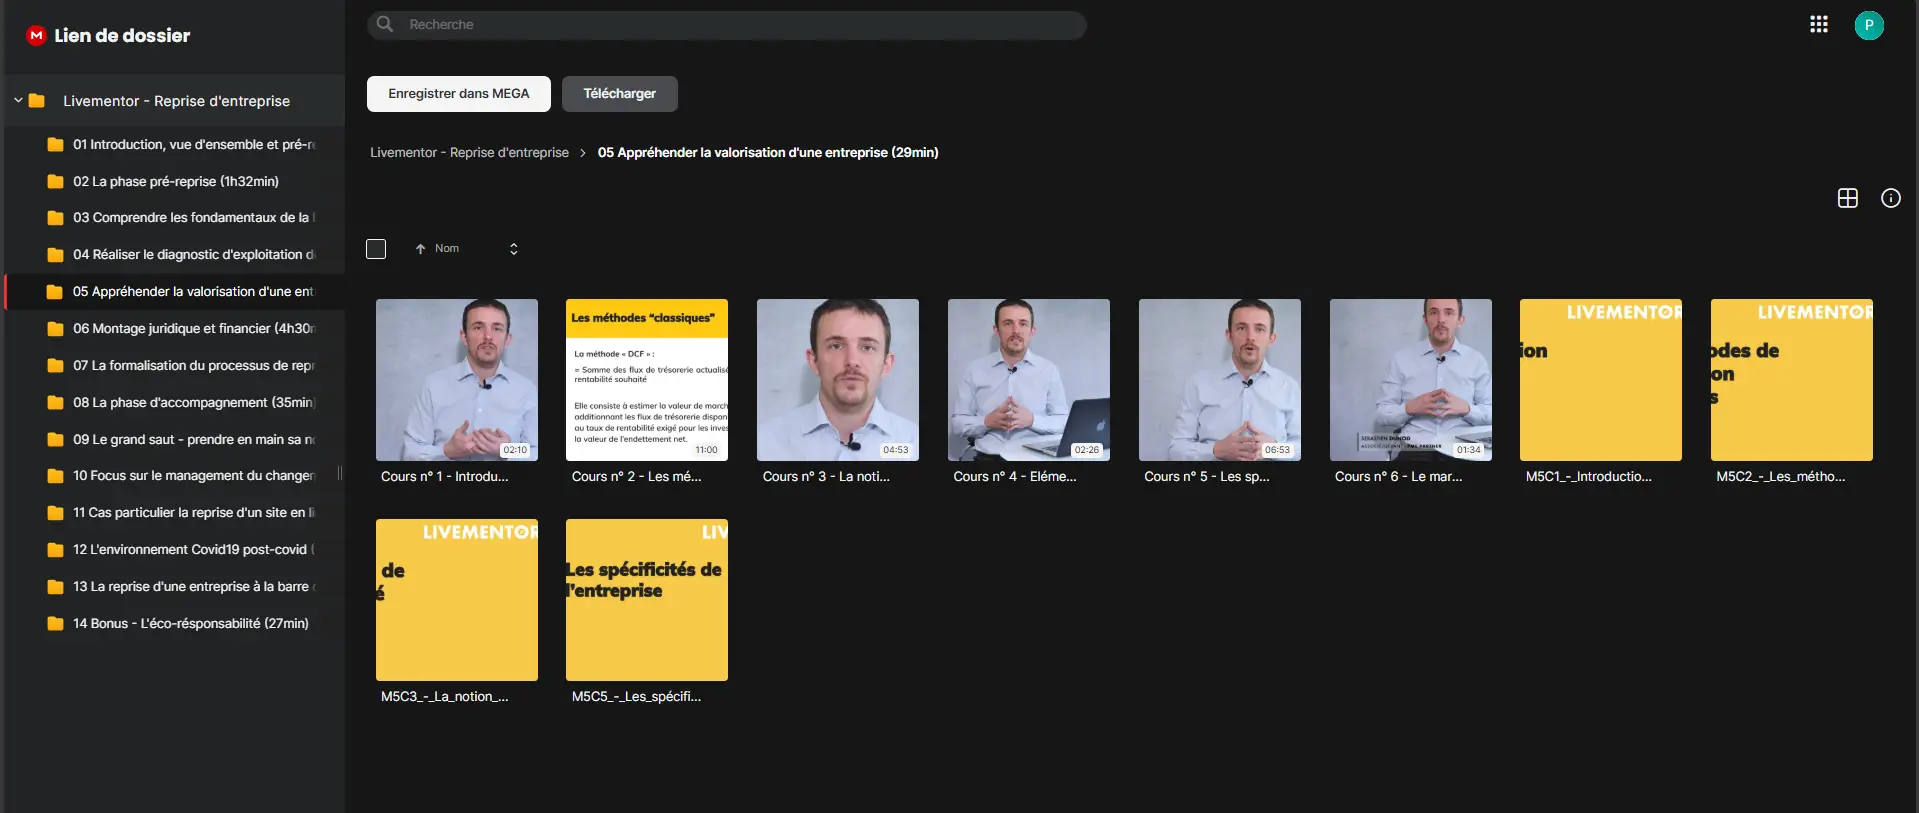Open file thumbnail M5C5_-_Les_spécifi...
The height and width of the screenshot is (813, 1919).
pos(647,600)
